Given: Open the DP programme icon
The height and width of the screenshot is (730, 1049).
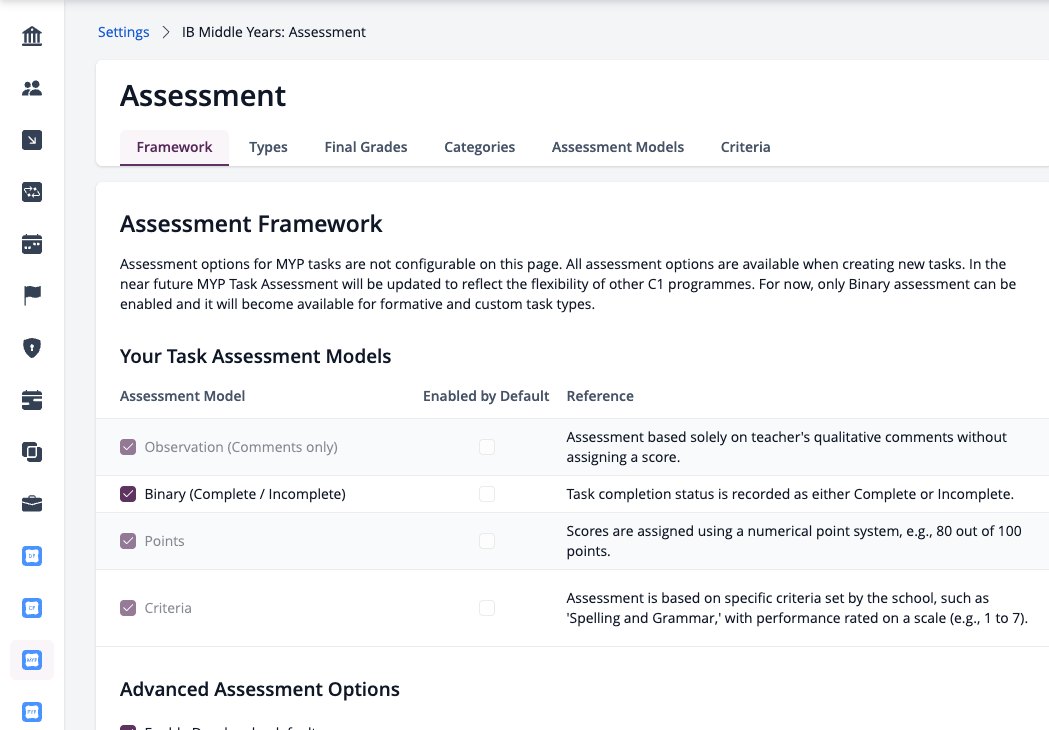Looking at the screenshot, I should point(31,556).
